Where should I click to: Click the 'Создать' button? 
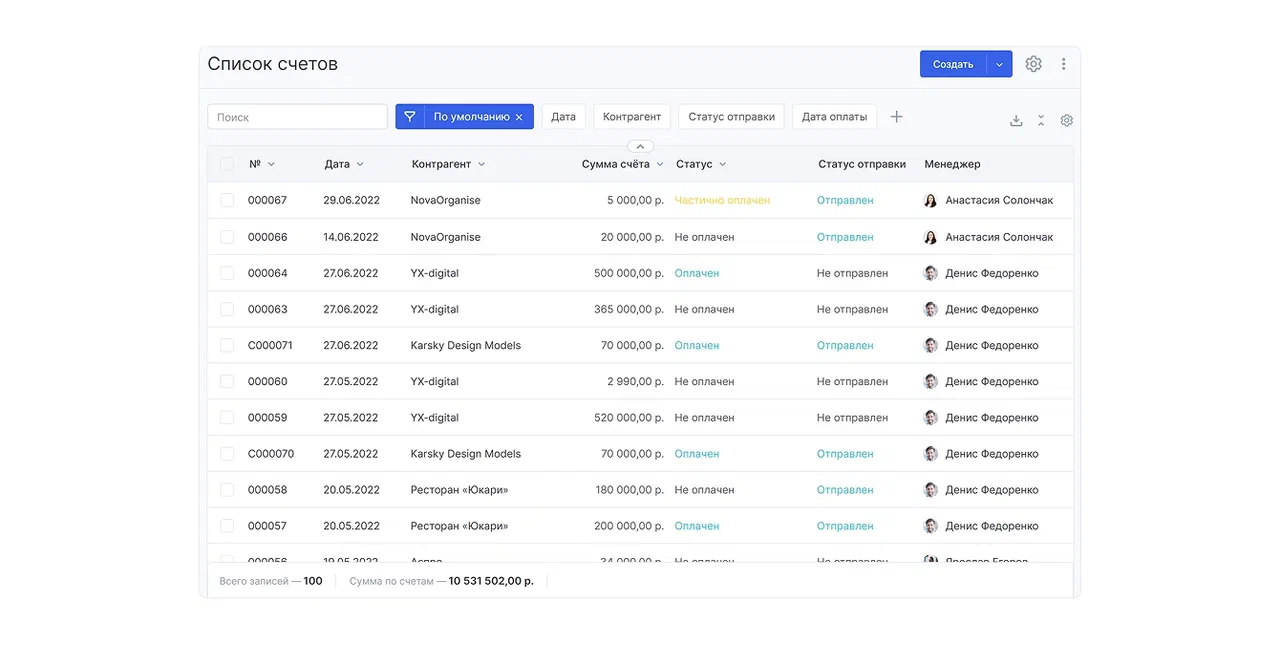tap(952, 64)
